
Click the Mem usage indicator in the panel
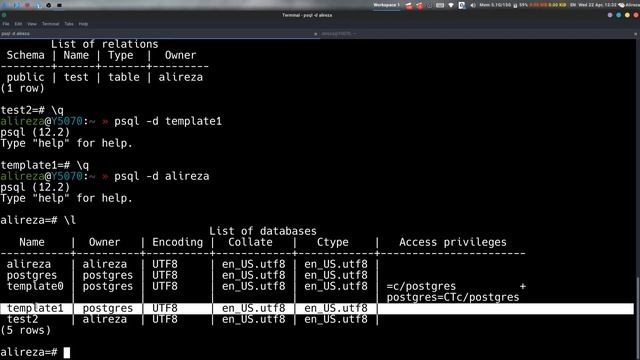pos(495,5)
